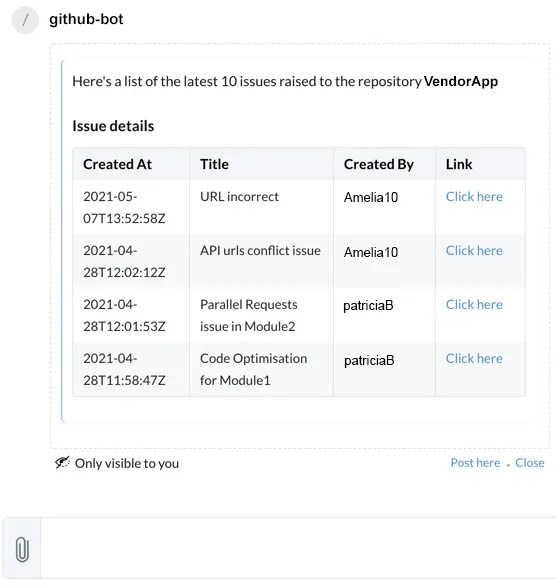Click the paperclip attachment icon

(x=22, y=549)
